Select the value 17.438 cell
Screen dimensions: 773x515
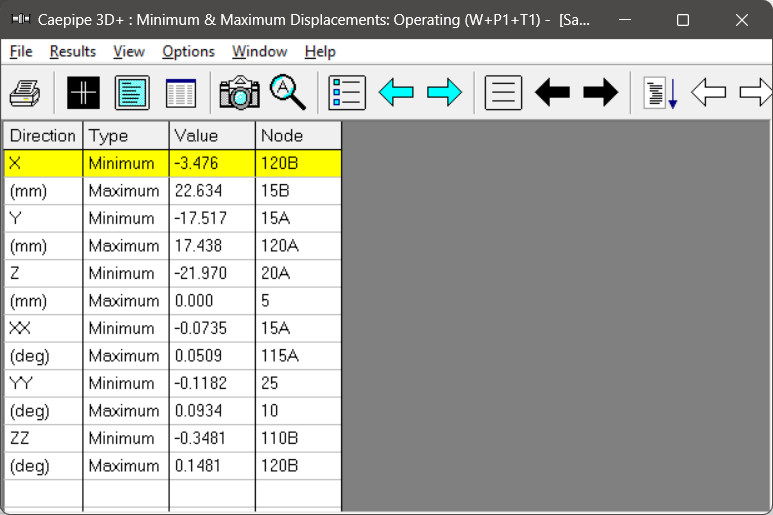[x=212, y=245]
